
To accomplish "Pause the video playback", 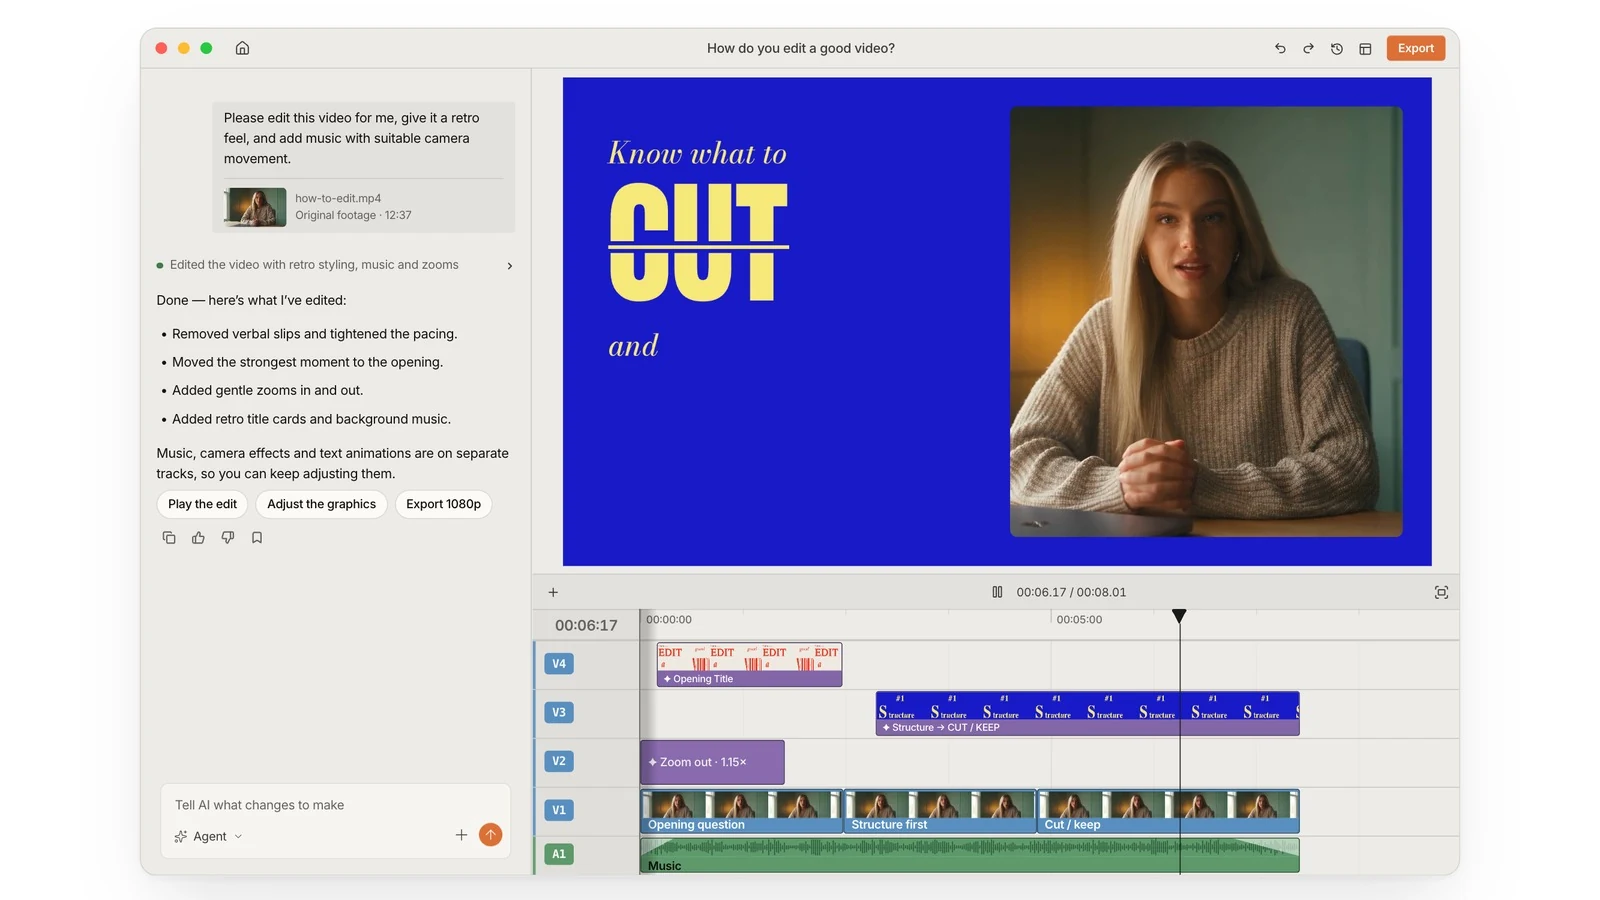I will [997, 592].
